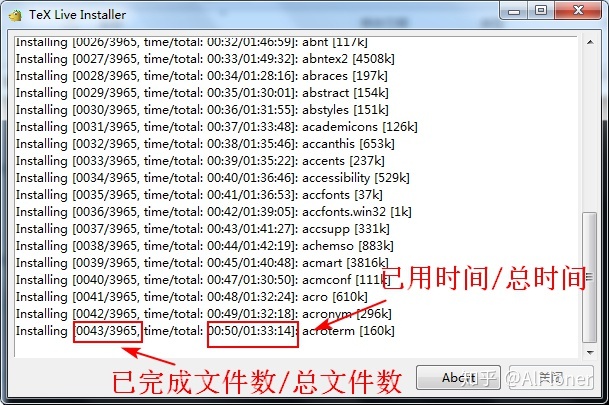Select the acro [610k] log line
This screenshot has width=609, height=405.
[191, 297]
